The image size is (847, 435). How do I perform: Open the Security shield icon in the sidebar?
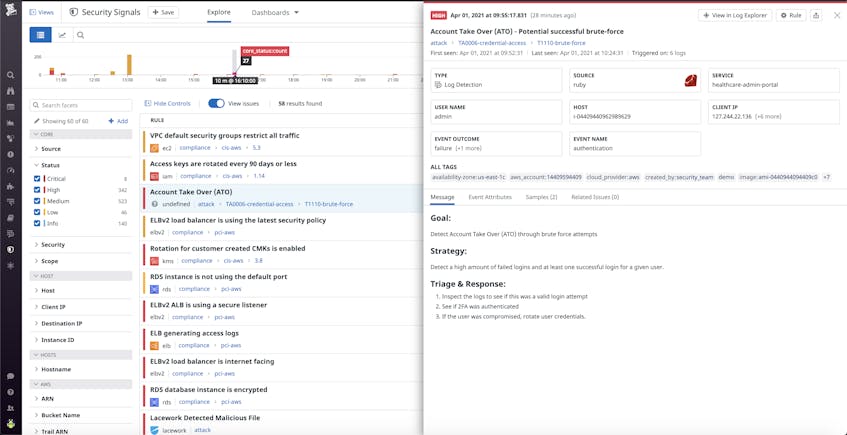click(x=10, y=250)
